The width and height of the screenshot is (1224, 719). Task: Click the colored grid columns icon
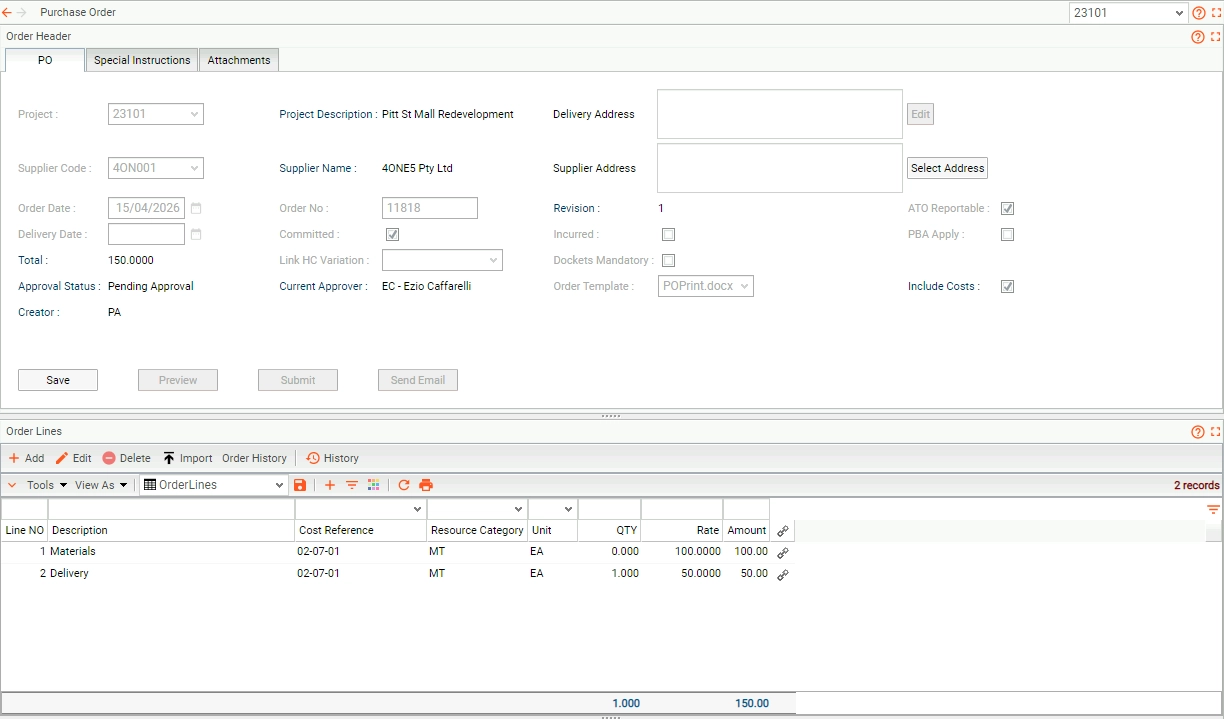pos(374,485)
